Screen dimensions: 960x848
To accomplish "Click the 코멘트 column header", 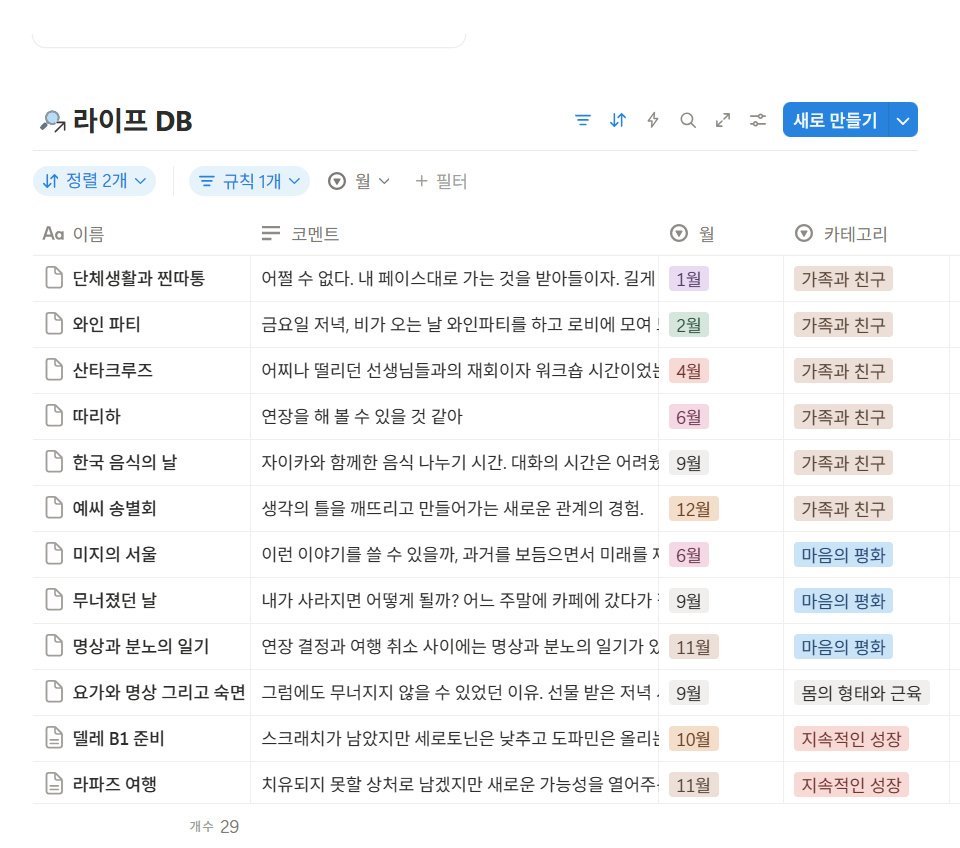I will 314,234.
